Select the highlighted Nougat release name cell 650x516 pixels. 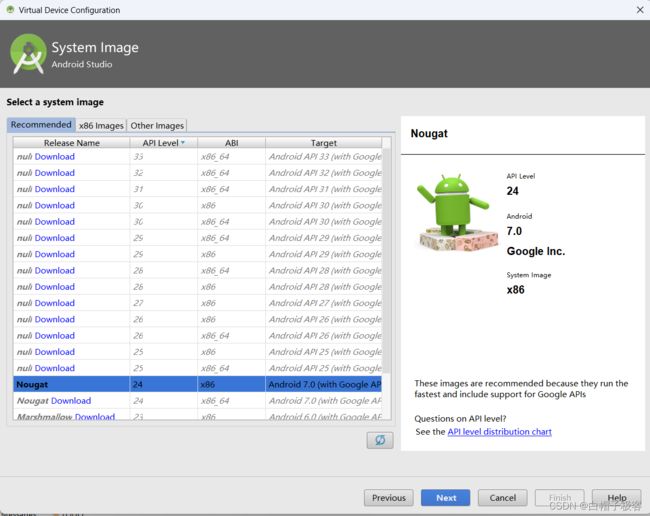(71, 384)
